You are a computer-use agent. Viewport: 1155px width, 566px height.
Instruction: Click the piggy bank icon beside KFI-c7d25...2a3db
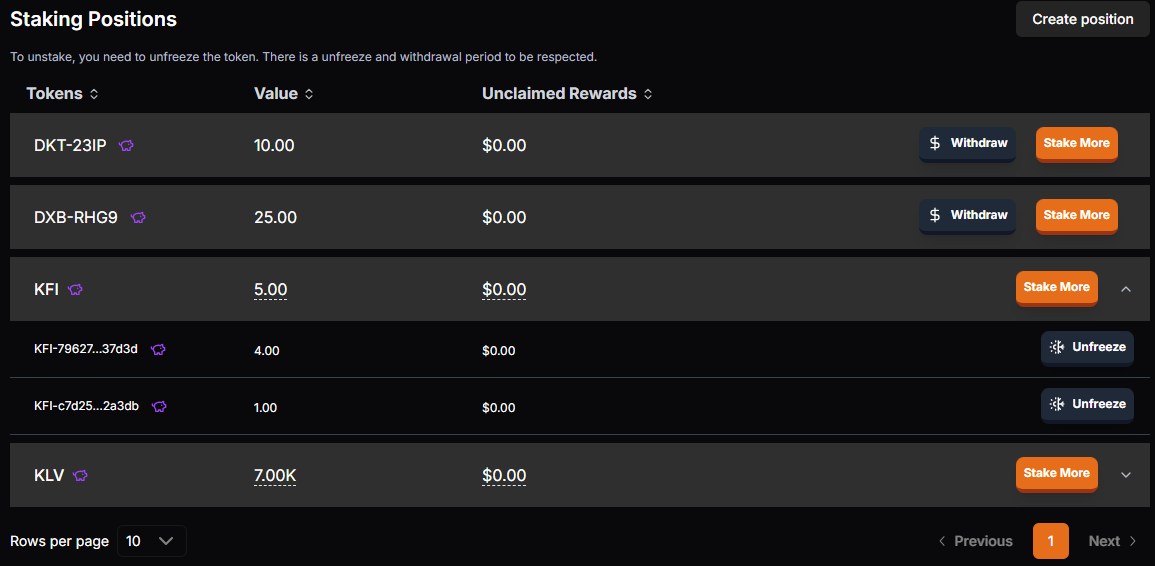159,406
